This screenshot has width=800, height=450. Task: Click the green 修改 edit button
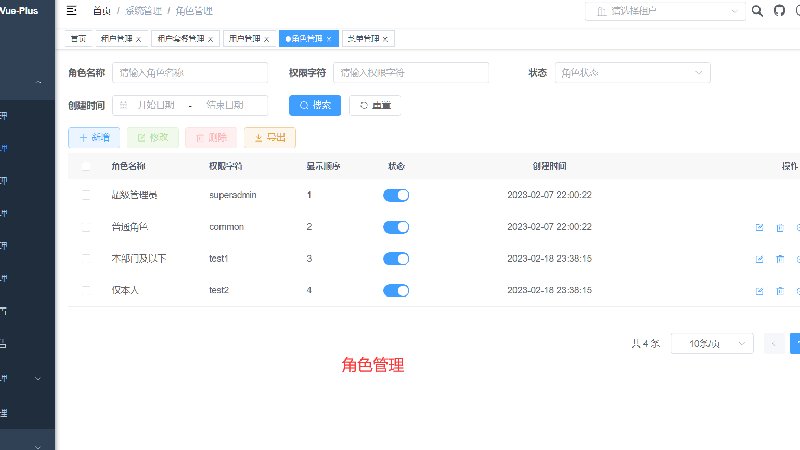(x=153, y=137)
